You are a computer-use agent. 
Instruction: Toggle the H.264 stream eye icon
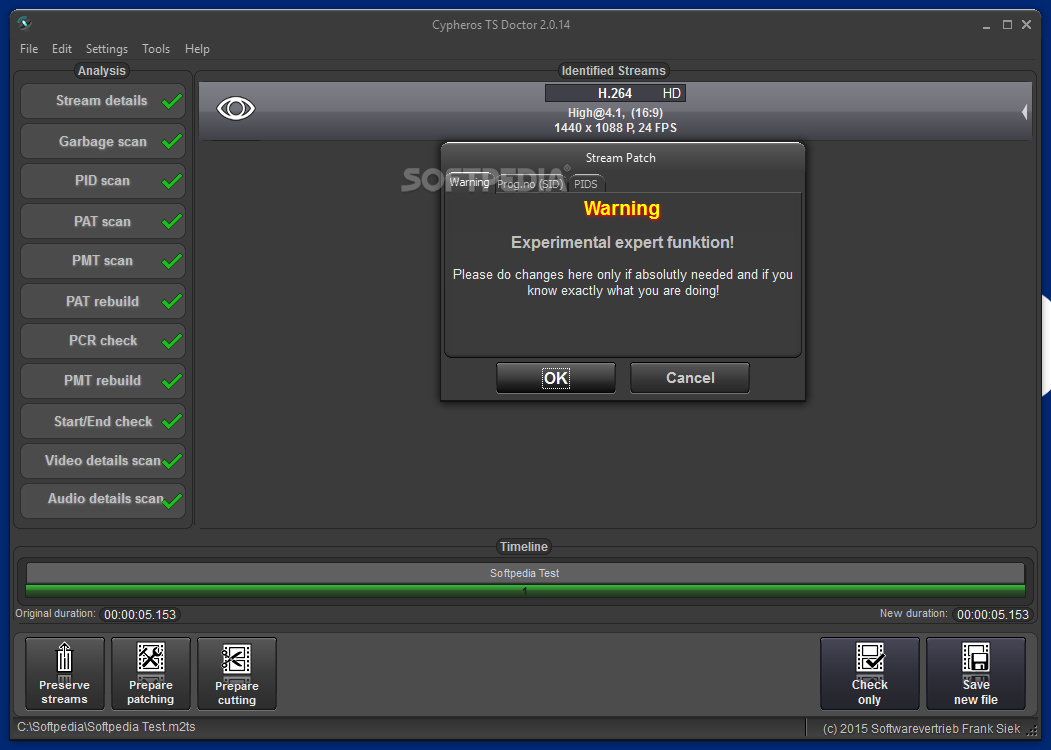(236, 109)
